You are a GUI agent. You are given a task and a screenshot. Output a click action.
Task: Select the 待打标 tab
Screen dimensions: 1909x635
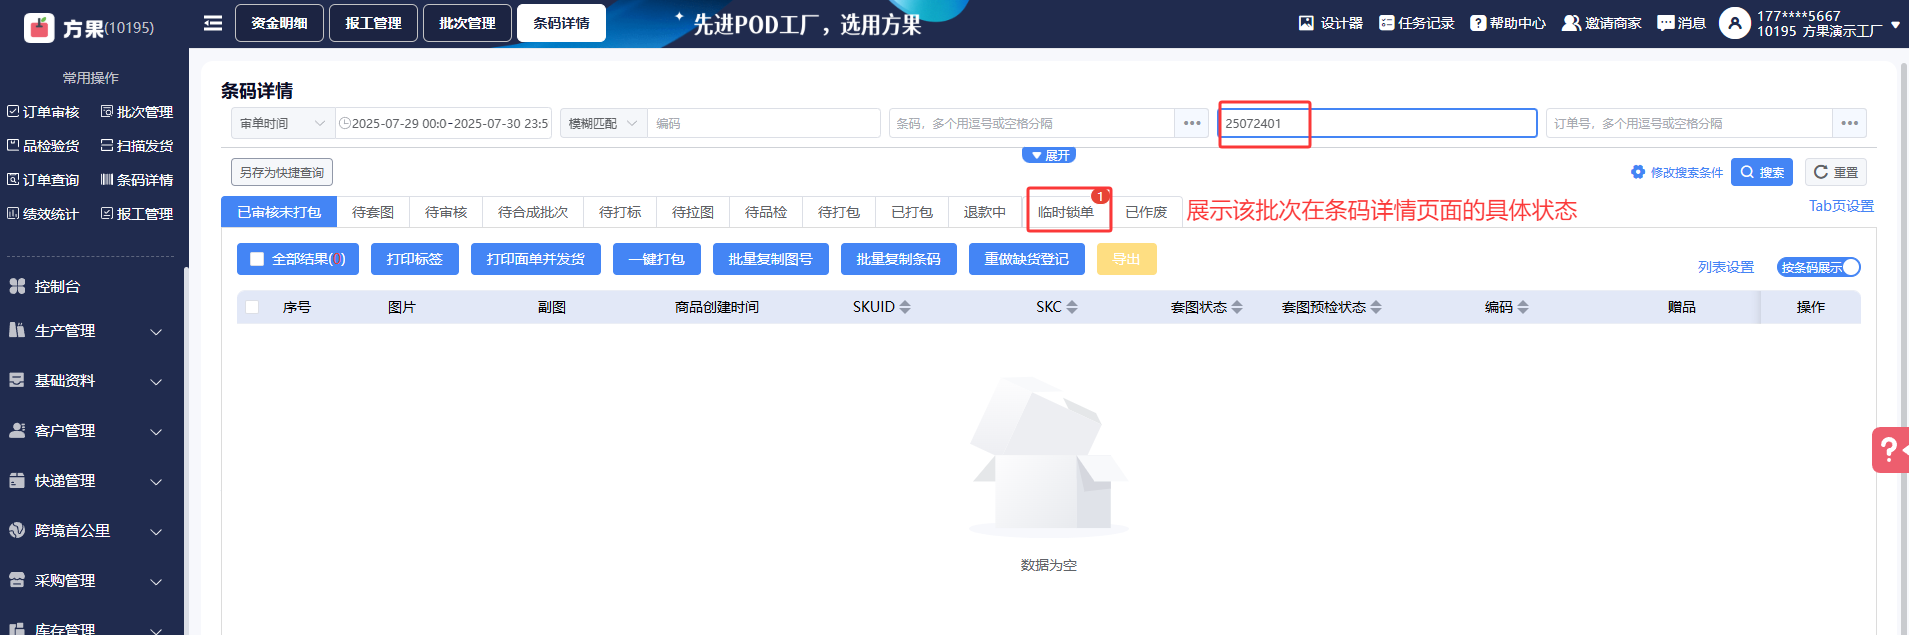[620, 212]
